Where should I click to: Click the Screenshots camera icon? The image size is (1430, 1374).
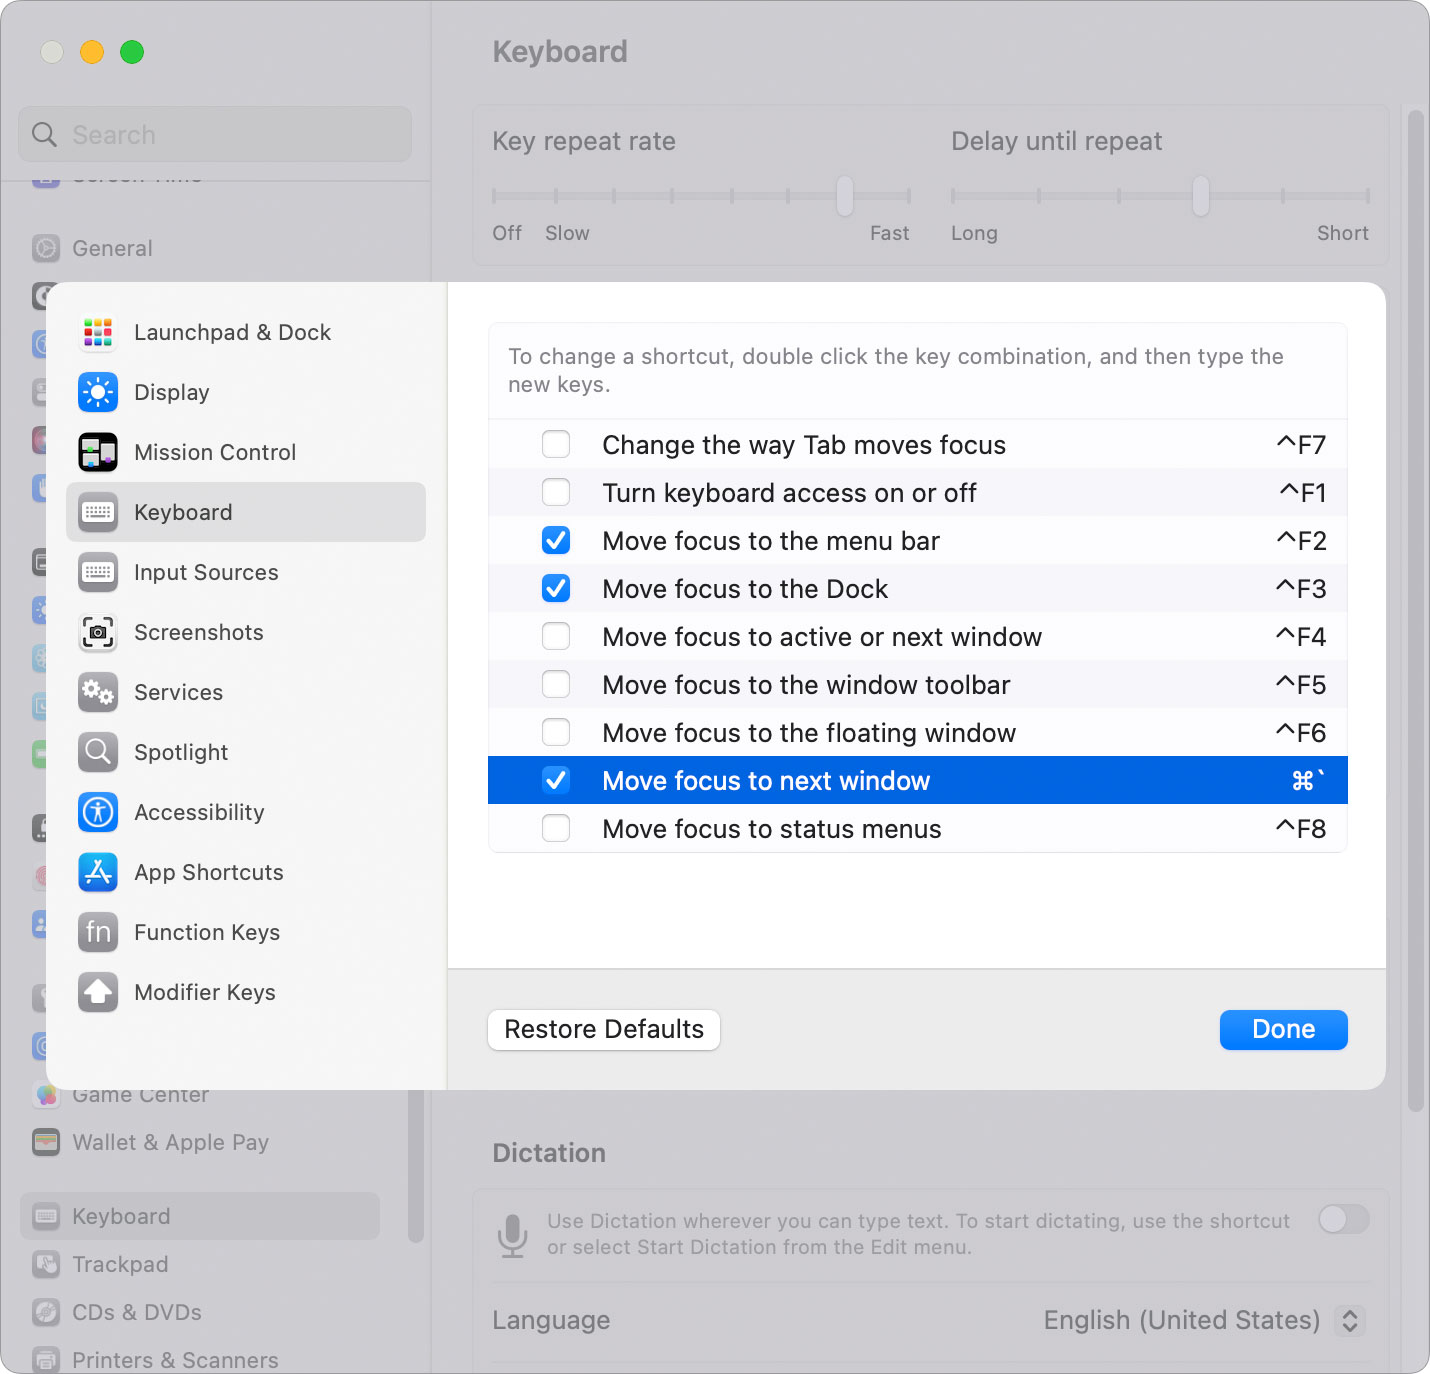(x=98, y=632)
